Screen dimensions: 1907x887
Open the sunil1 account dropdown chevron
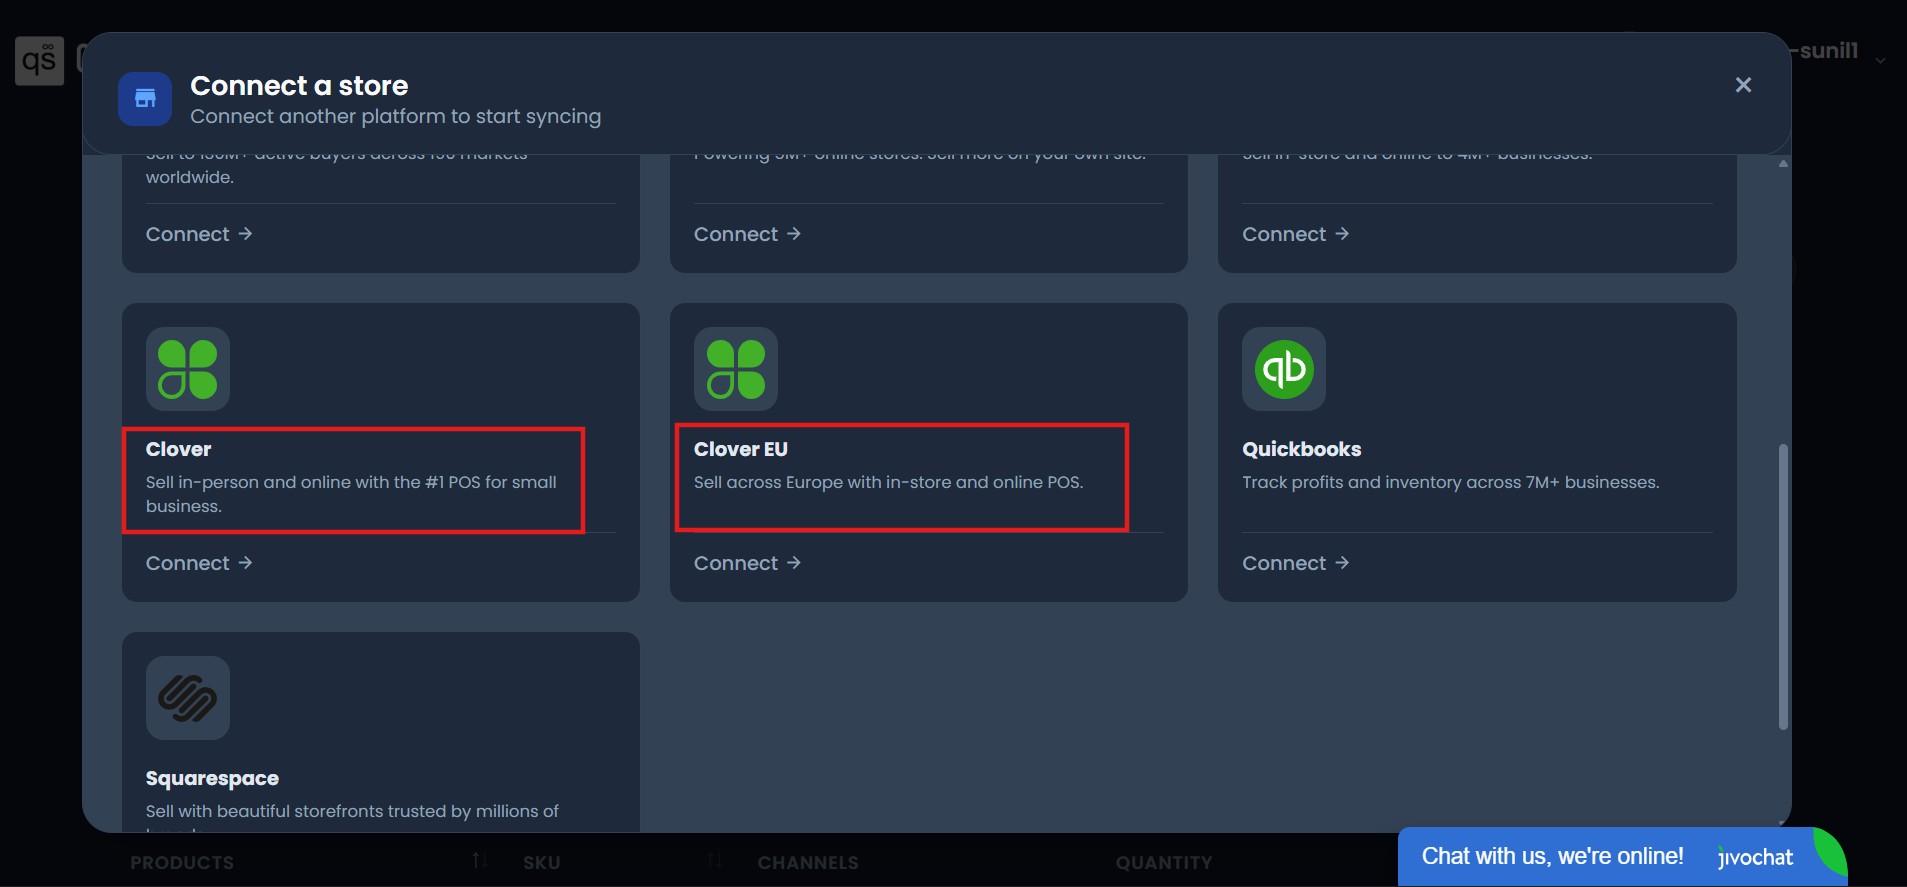point(1881,61)
